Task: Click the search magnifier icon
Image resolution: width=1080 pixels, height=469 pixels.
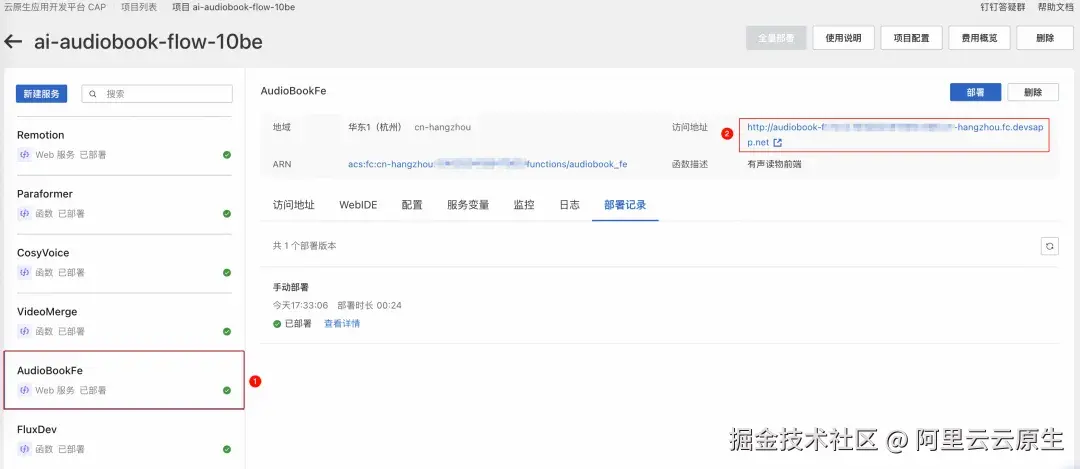Action: [x=92, y=94]
